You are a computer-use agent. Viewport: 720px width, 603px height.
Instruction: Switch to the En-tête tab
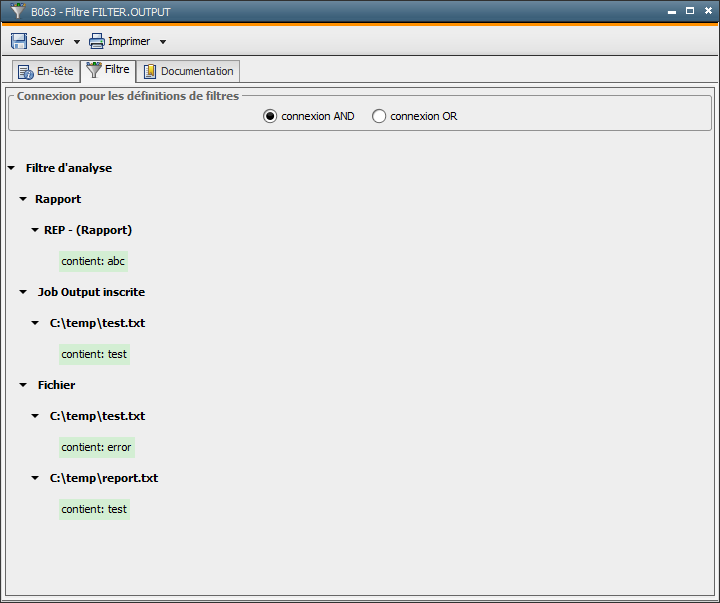tap(45, 72)
